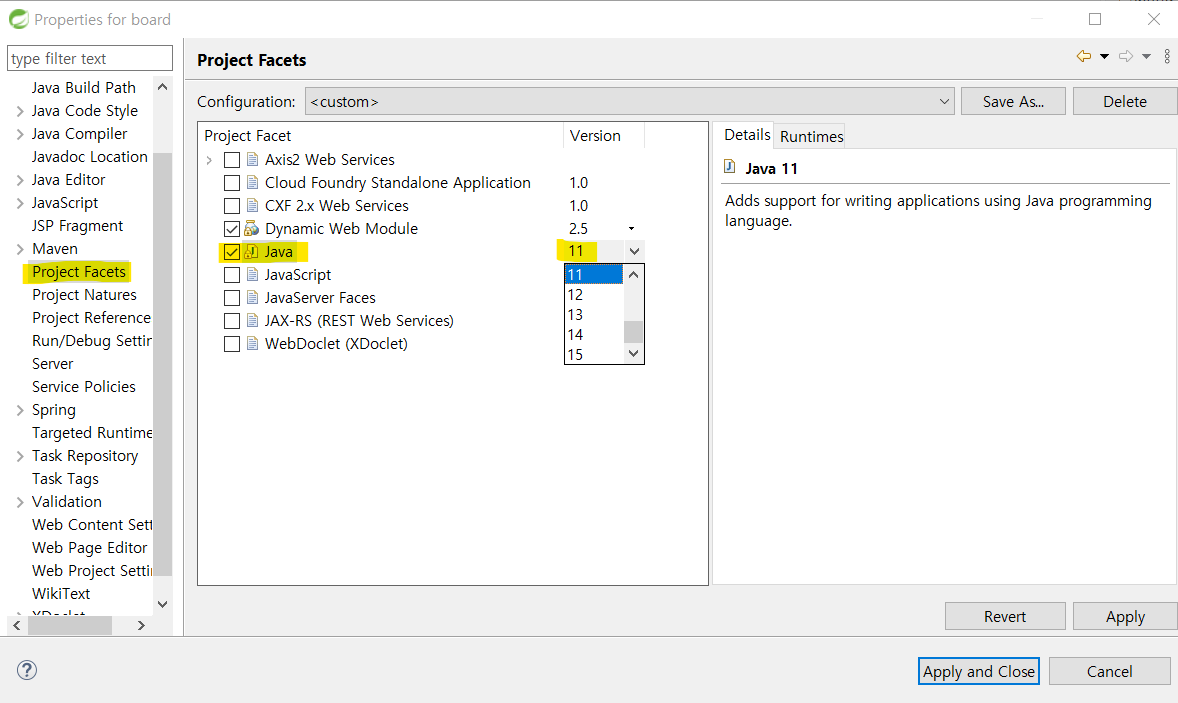Click version list scroll up arrow
The width and height of the screenshot is (1178, 703).
(633, 275)
